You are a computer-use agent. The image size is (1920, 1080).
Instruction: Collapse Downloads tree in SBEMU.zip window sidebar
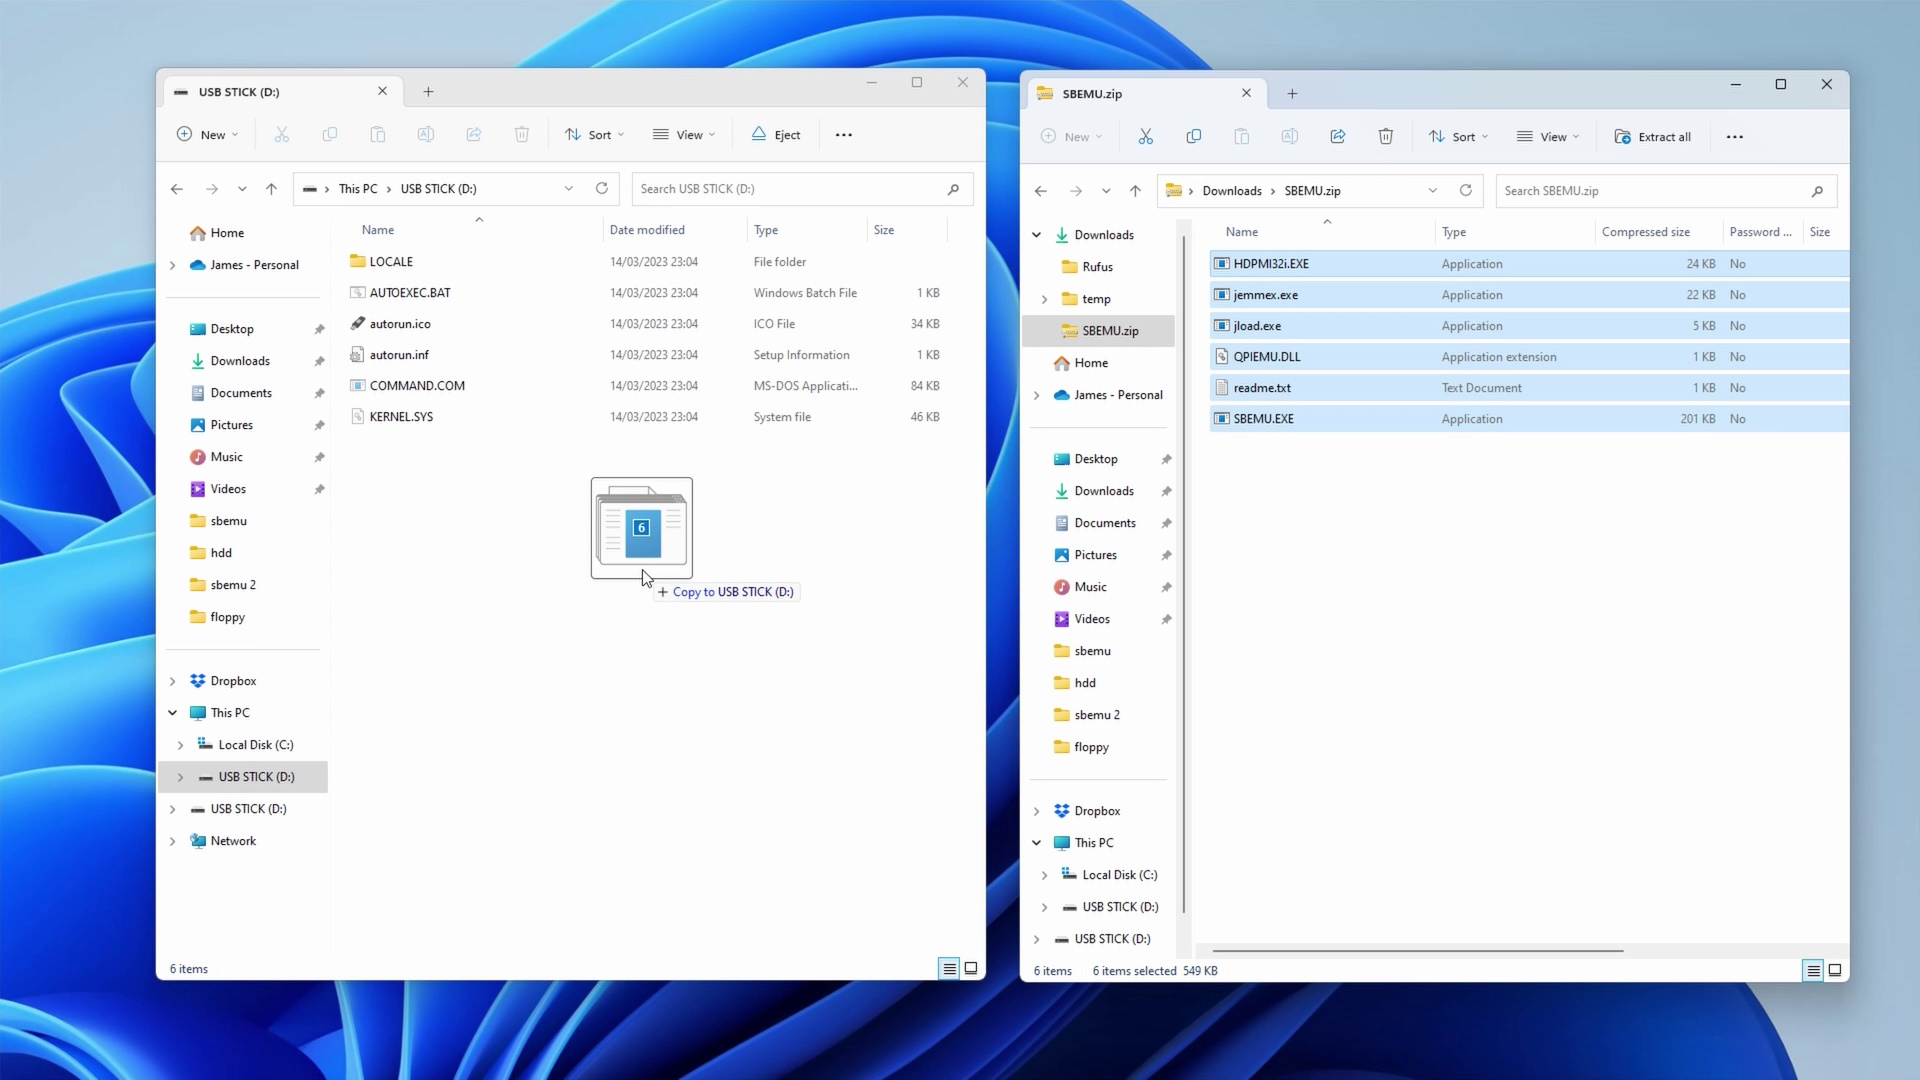click(1036, 235)
